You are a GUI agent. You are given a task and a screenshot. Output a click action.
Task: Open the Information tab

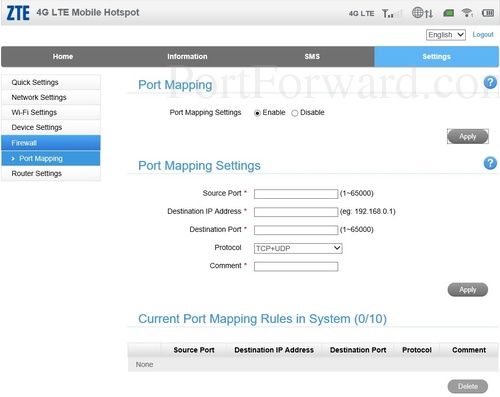pyautogui.click(x=187, y=57)
